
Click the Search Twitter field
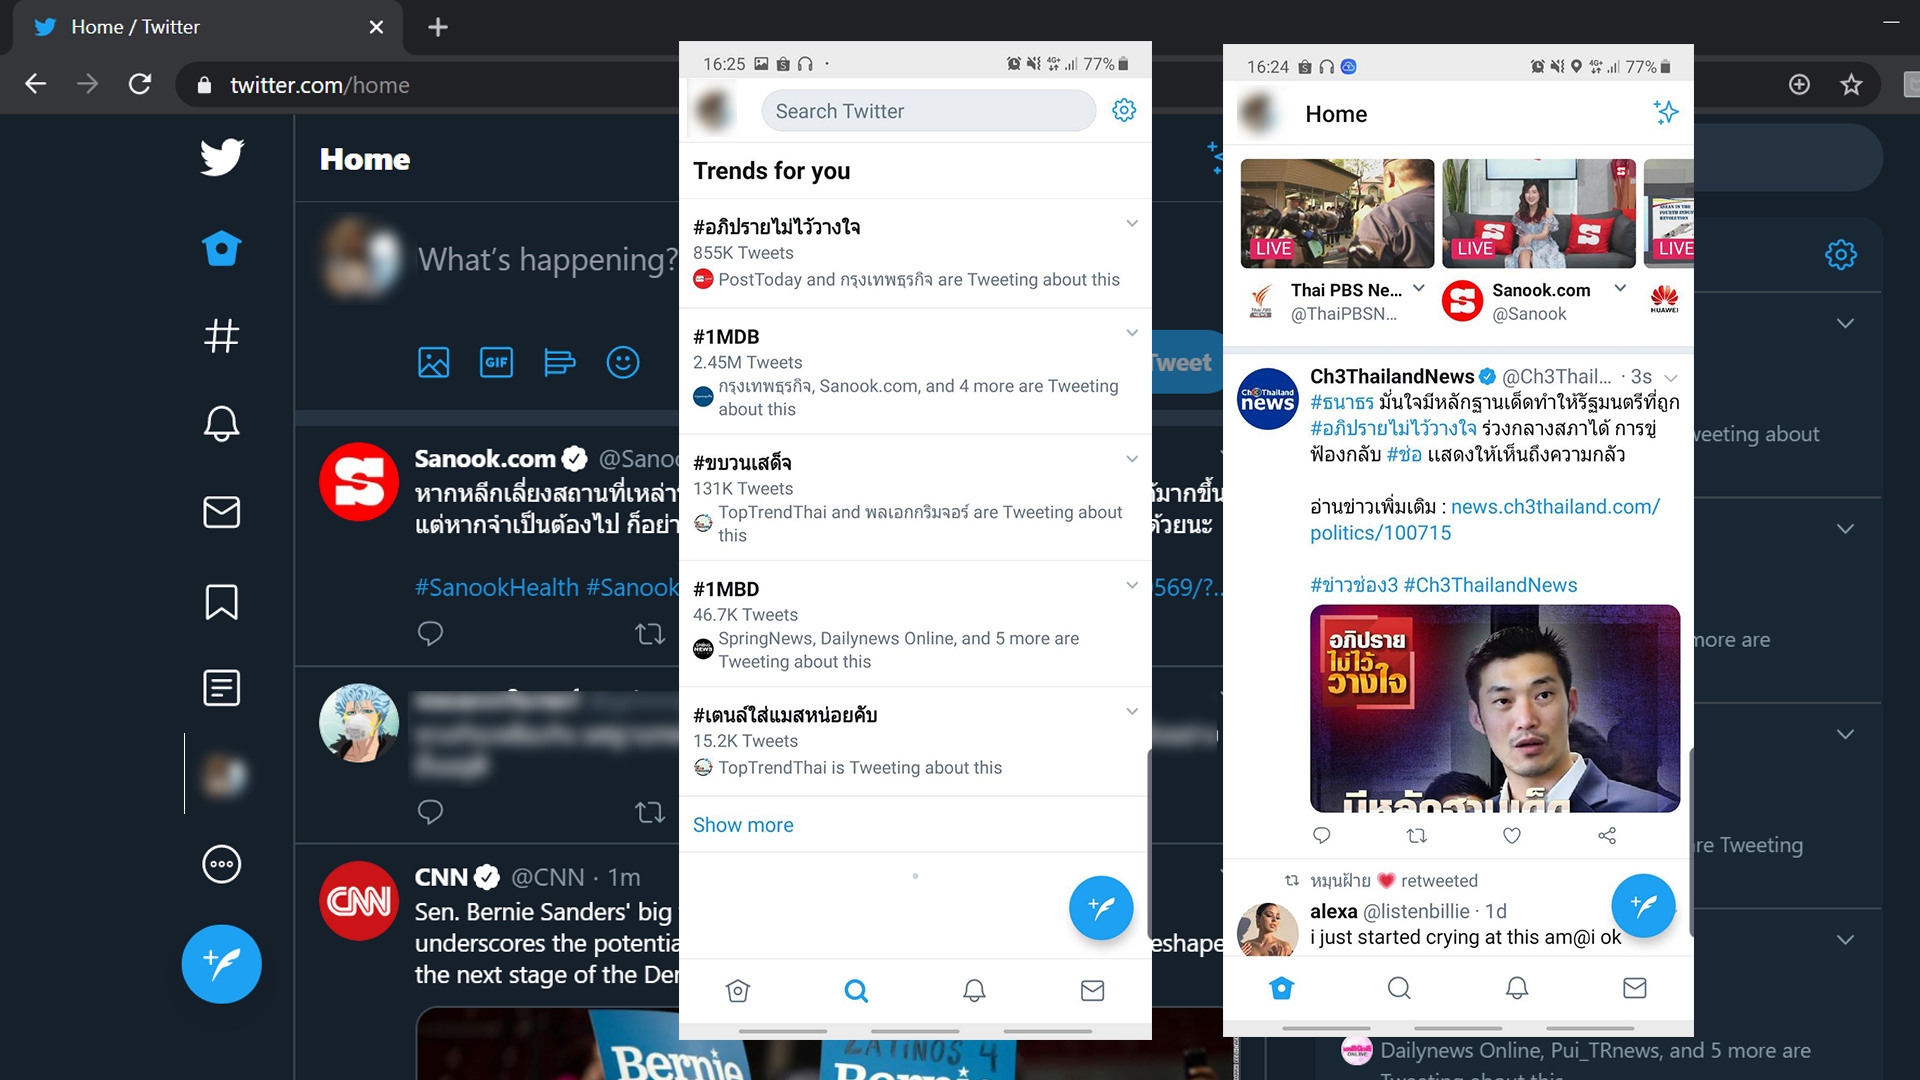[x=928, y=111]
